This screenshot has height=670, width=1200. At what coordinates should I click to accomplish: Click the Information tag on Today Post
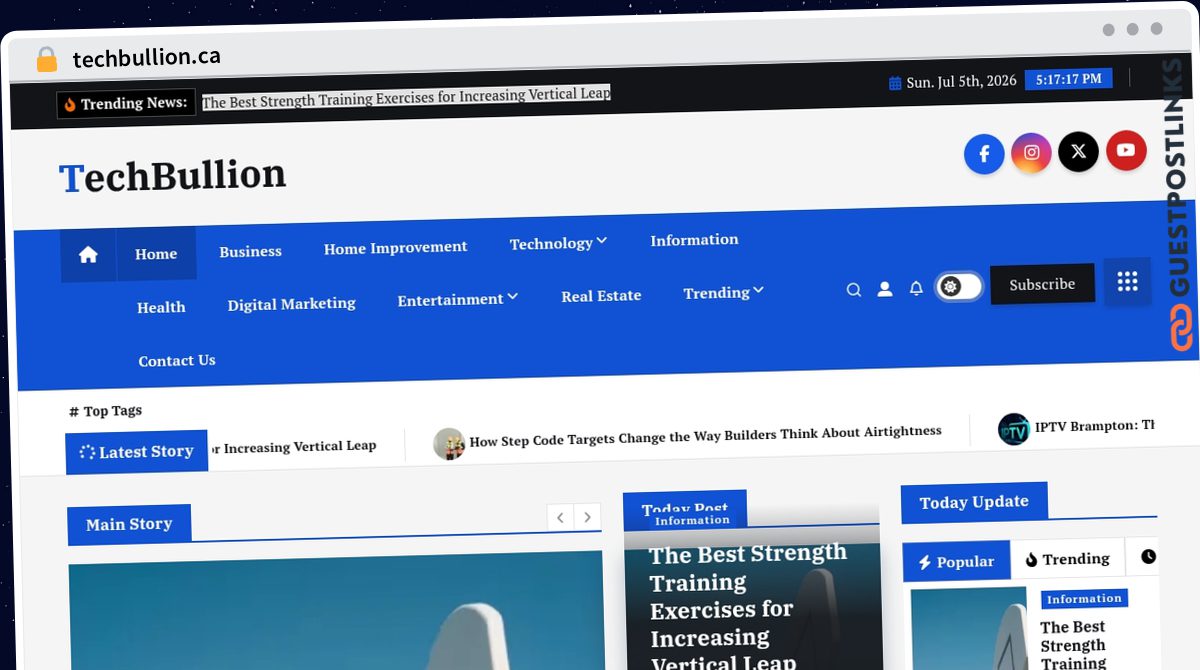[692, 520]
